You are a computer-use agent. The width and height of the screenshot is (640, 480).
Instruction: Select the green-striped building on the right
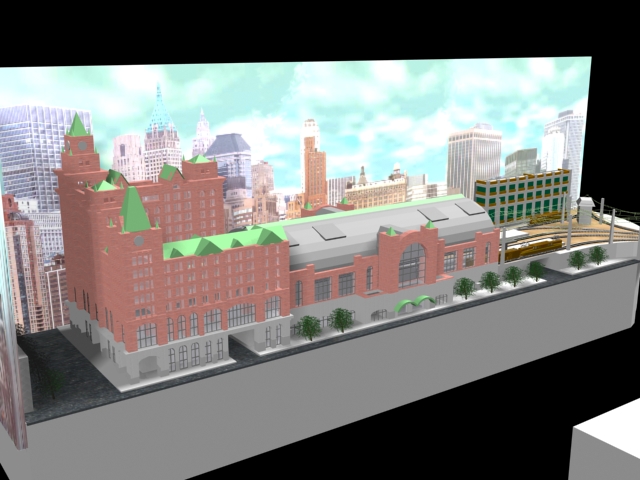pos(521,196)
